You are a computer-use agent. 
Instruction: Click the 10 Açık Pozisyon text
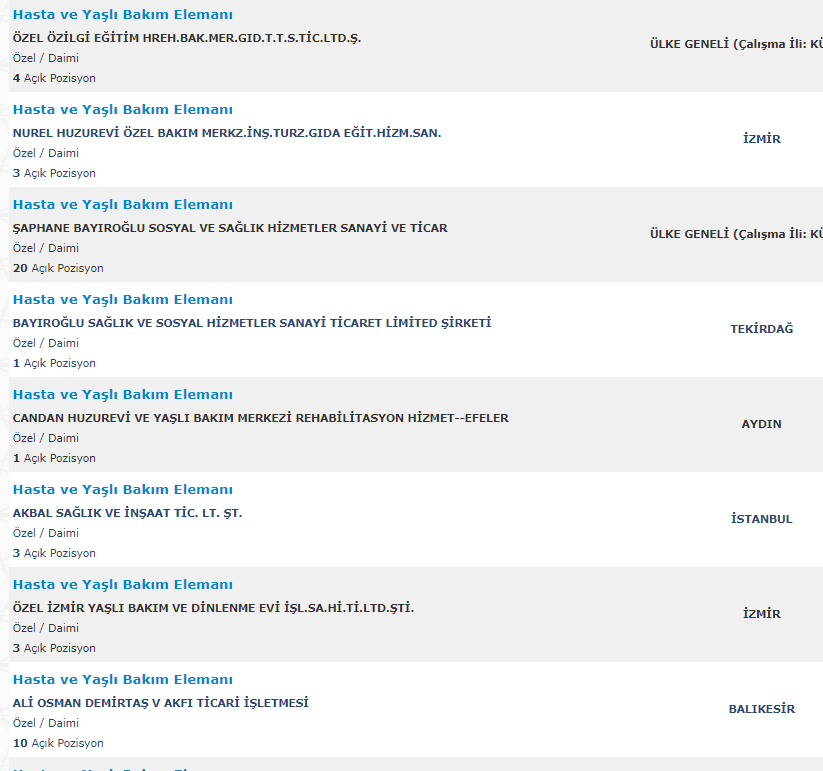tap(58, 743)
